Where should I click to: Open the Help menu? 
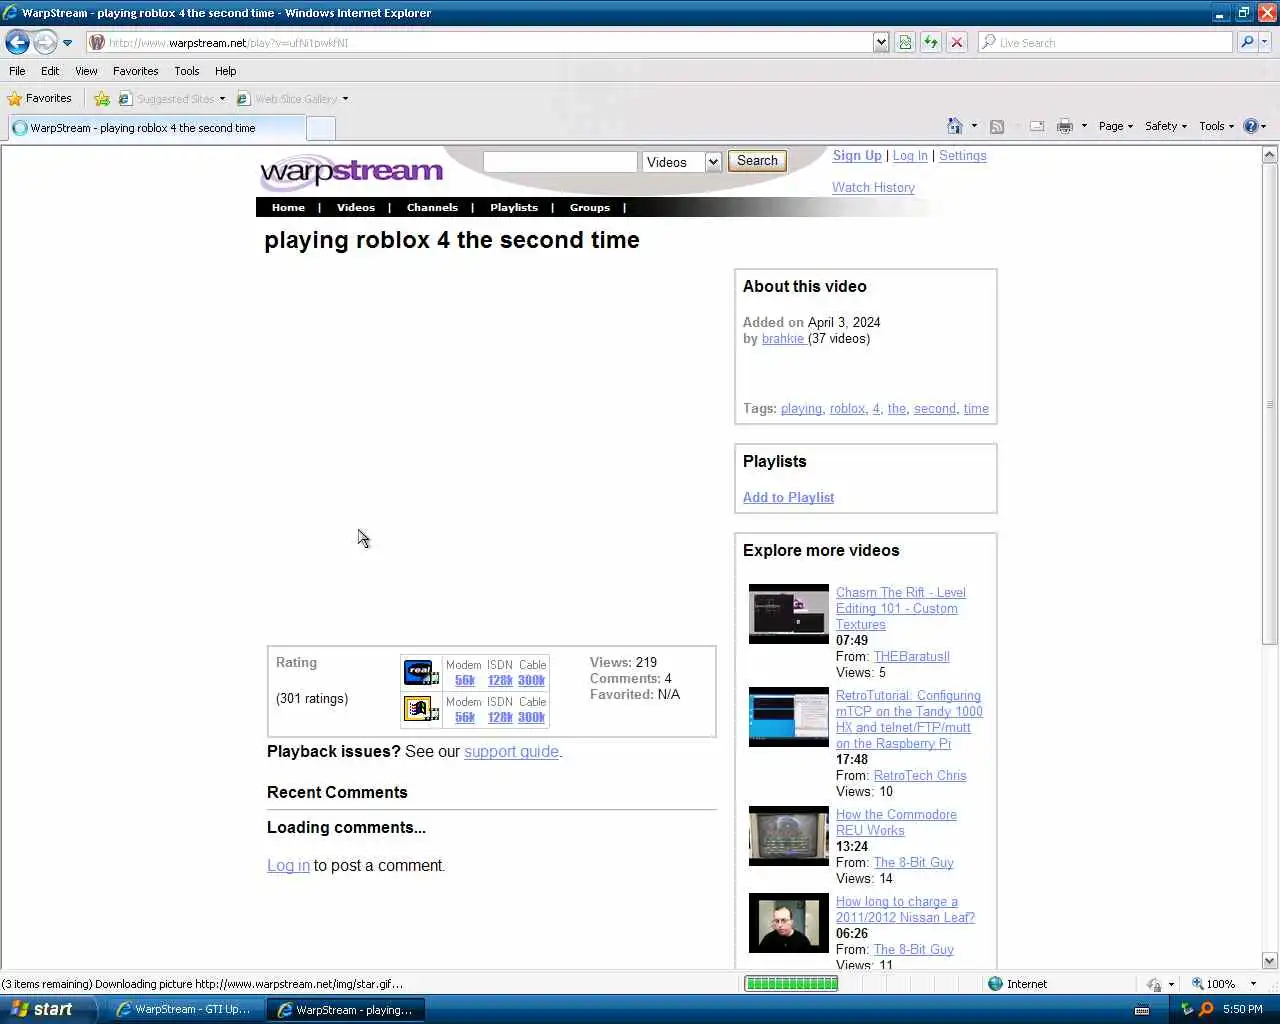coord(225,71)
